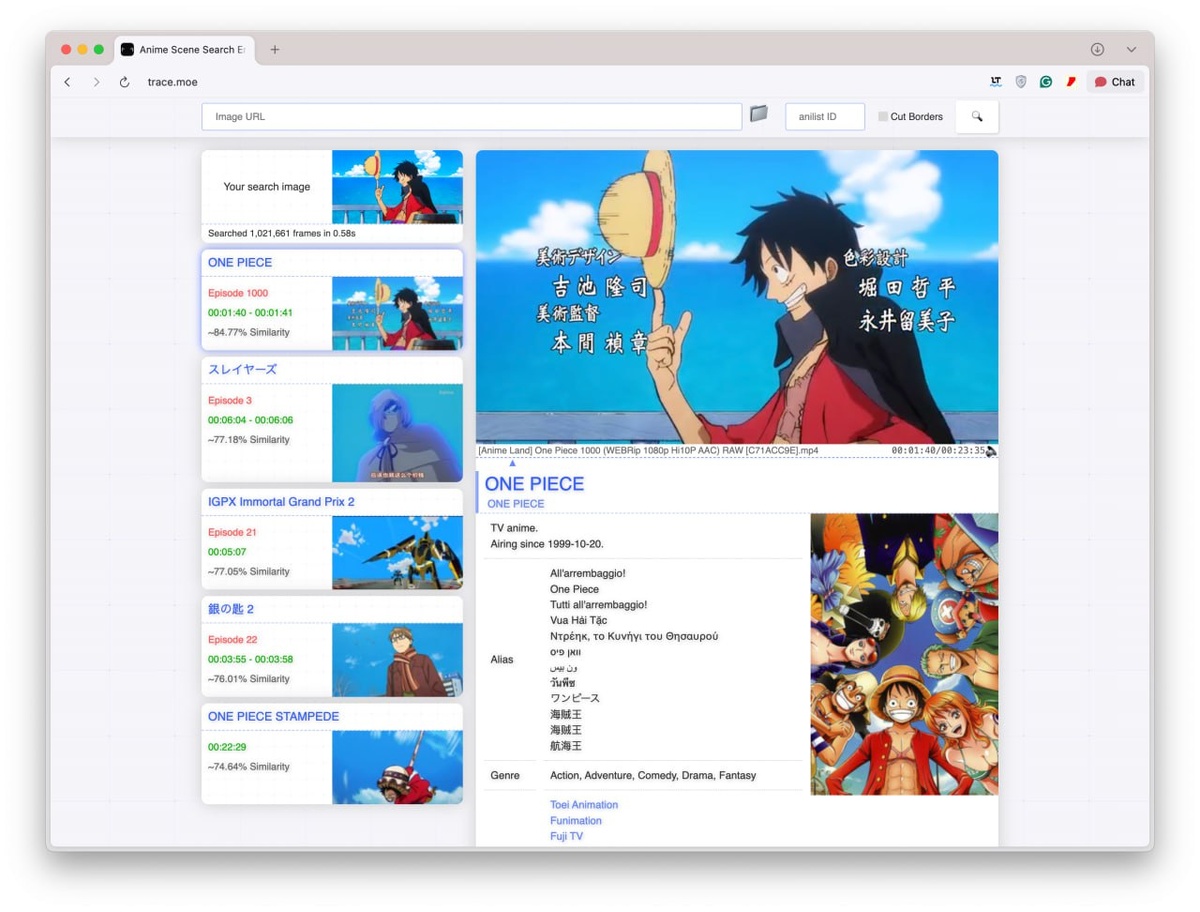Viewport: 1200px width, 912px height.
Task: Click the Airing since 1999-10-20 text
Action: pos(547,544)
